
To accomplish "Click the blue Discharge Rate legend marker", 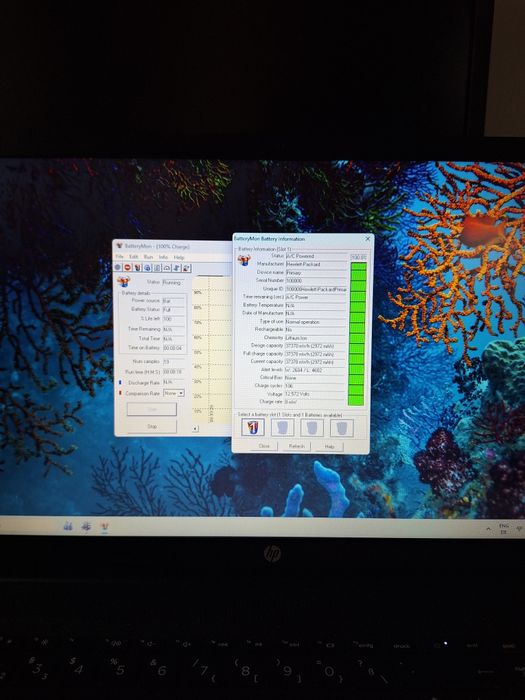I will tap(120, 383).
